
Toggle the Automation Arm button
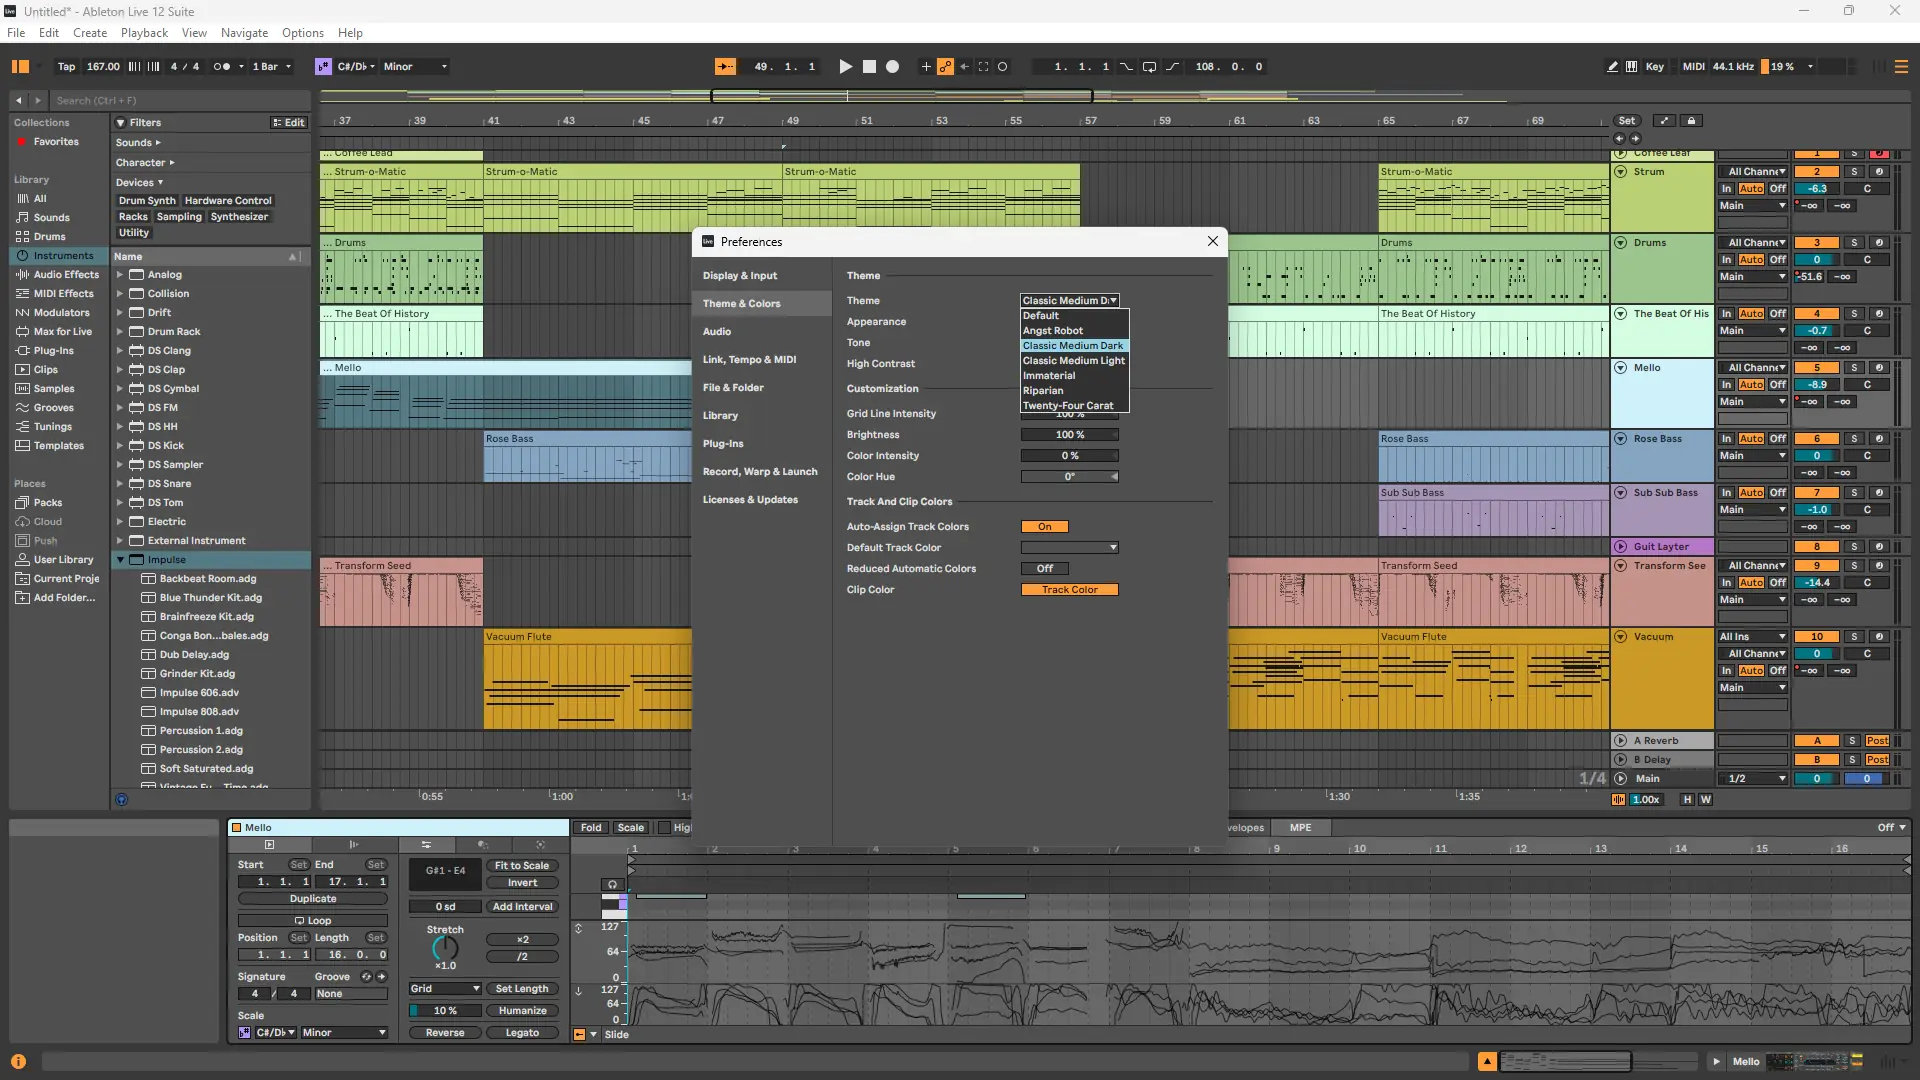coord(945,67)
